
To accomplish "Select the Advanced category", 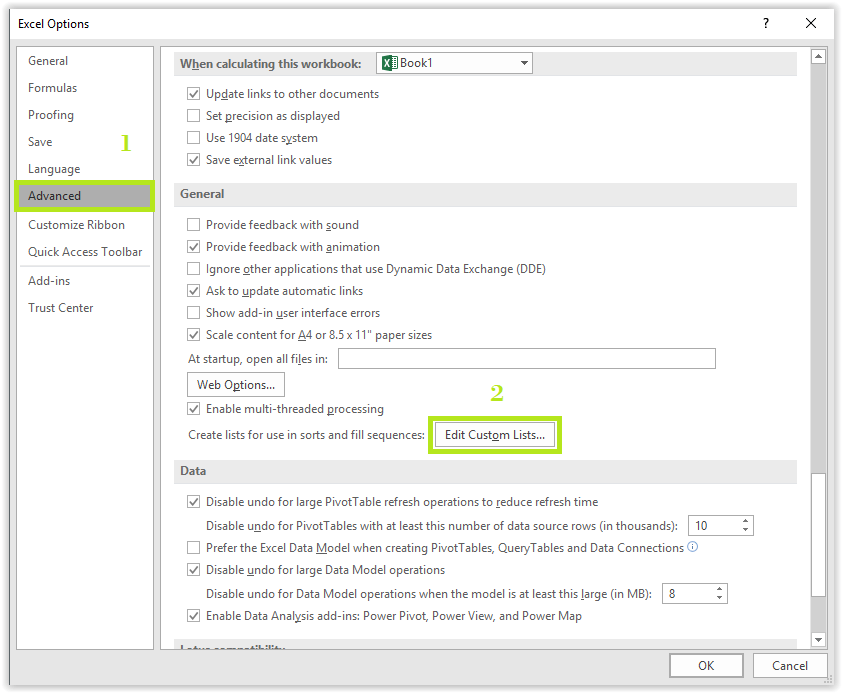I will tap(84, 196).
